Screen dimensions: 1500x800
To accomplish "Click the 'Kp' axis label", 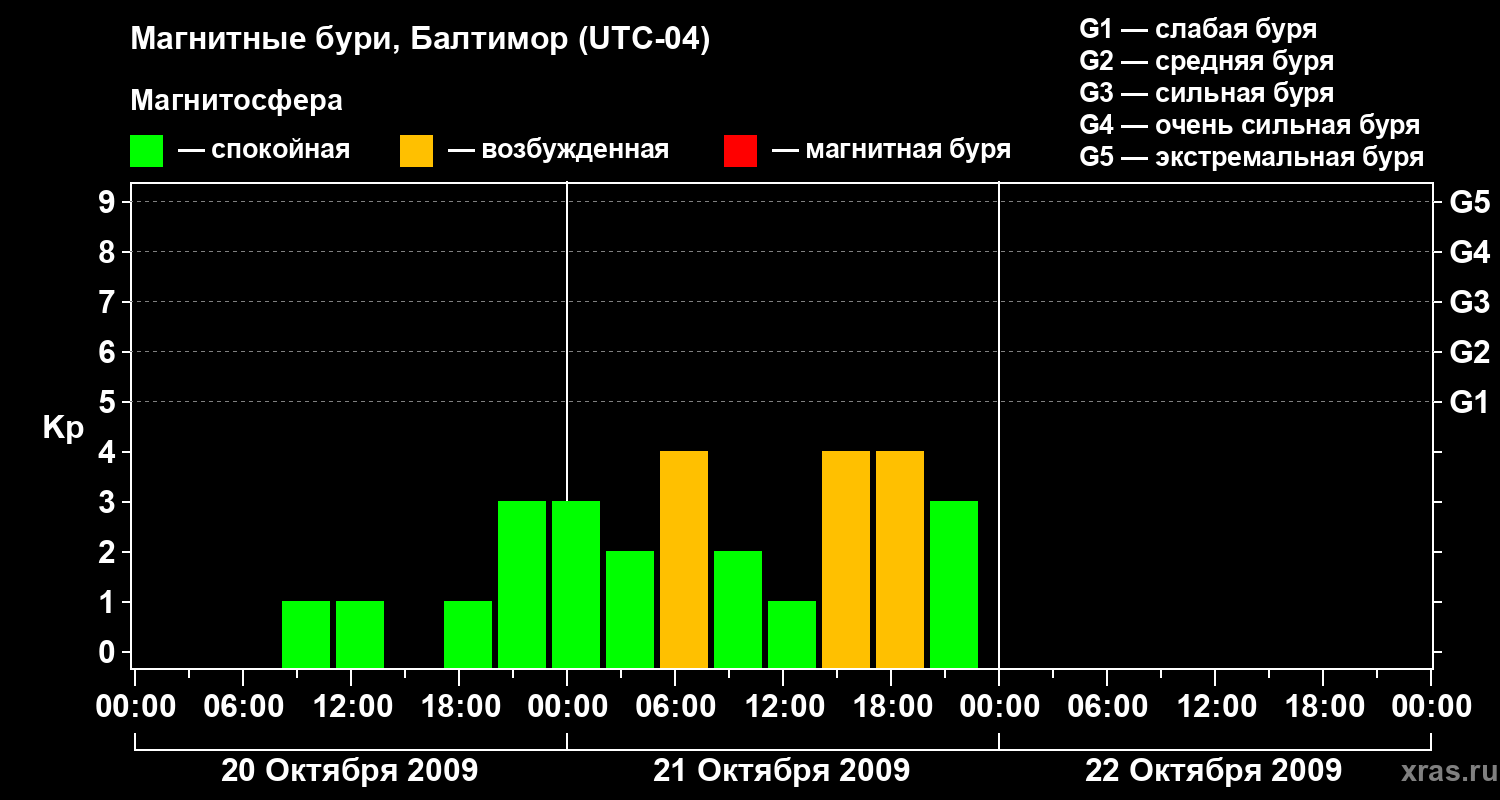I will click(63, 428).
